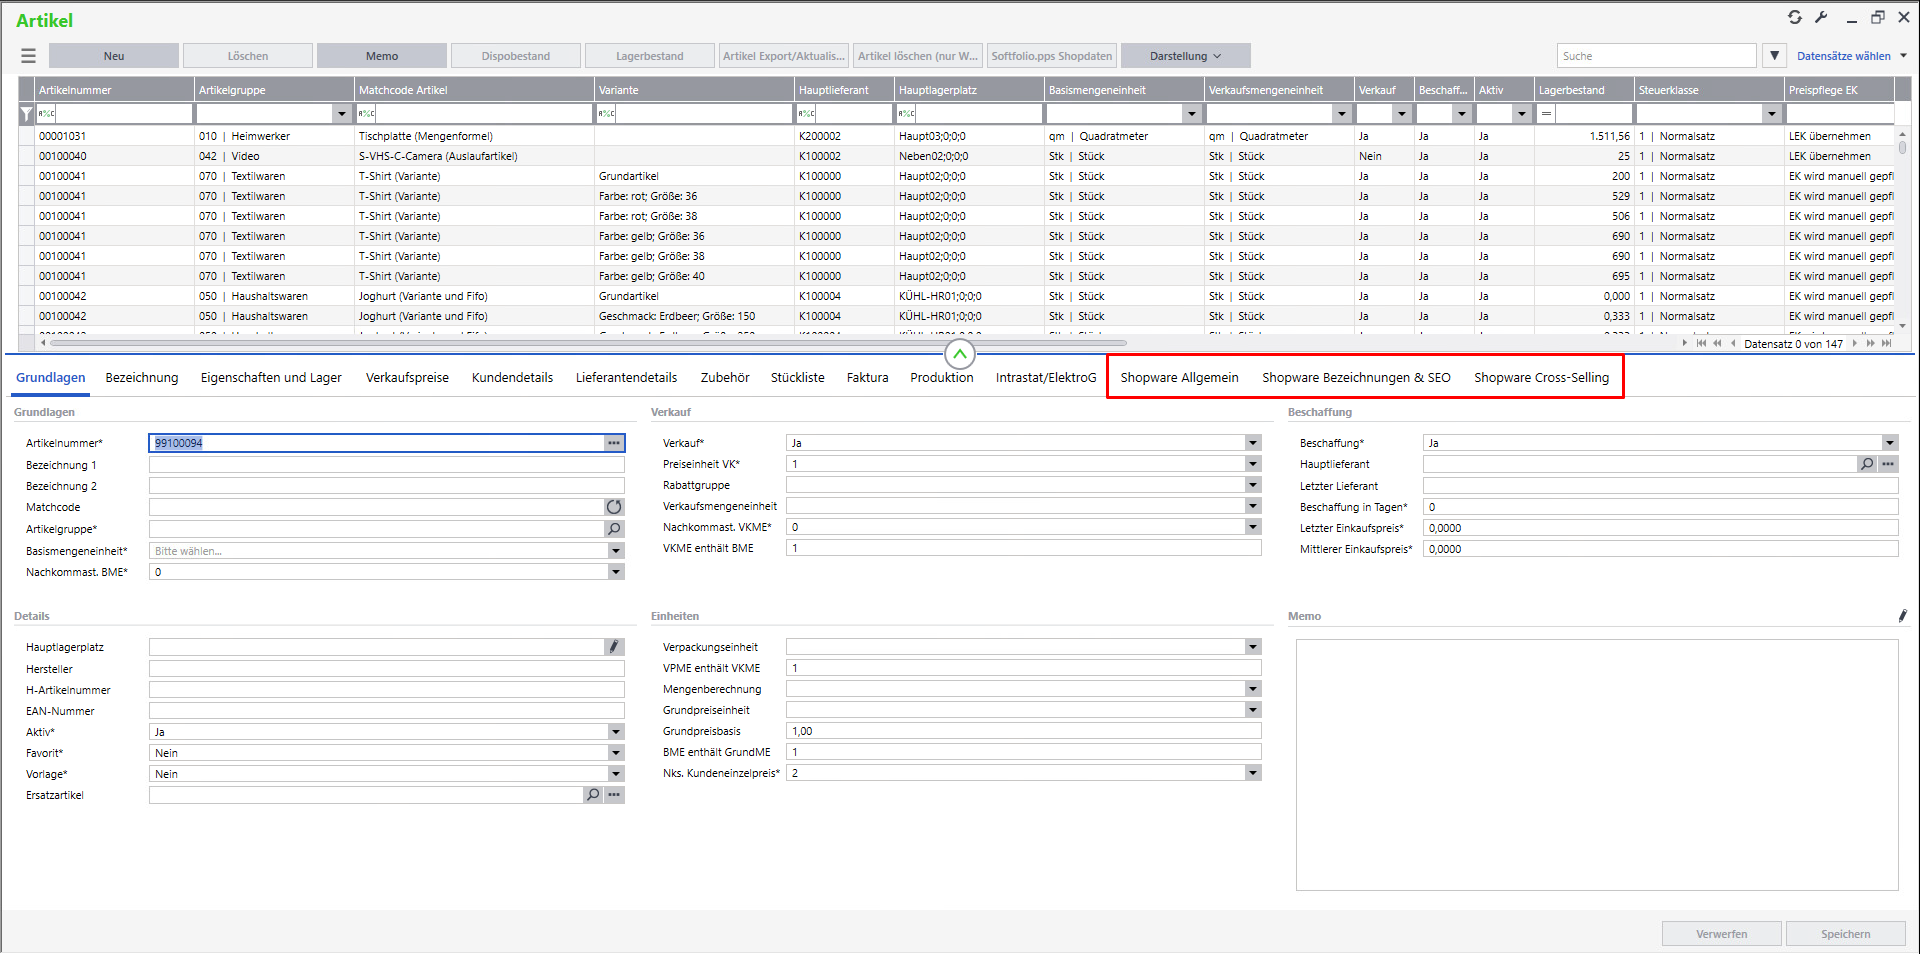Click the Neu button
The image size is (1920, 954).
(114, 56)
